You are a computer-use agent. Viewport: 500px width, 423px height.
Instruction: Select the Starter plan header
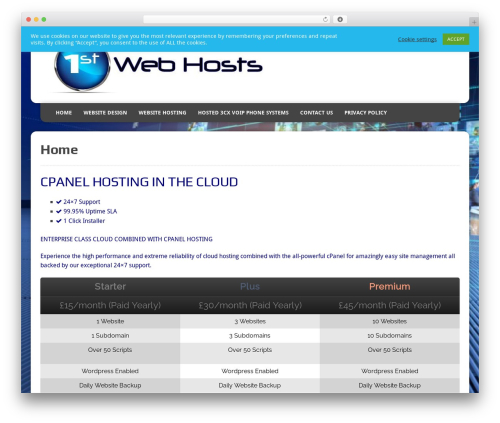coord(110,286)
